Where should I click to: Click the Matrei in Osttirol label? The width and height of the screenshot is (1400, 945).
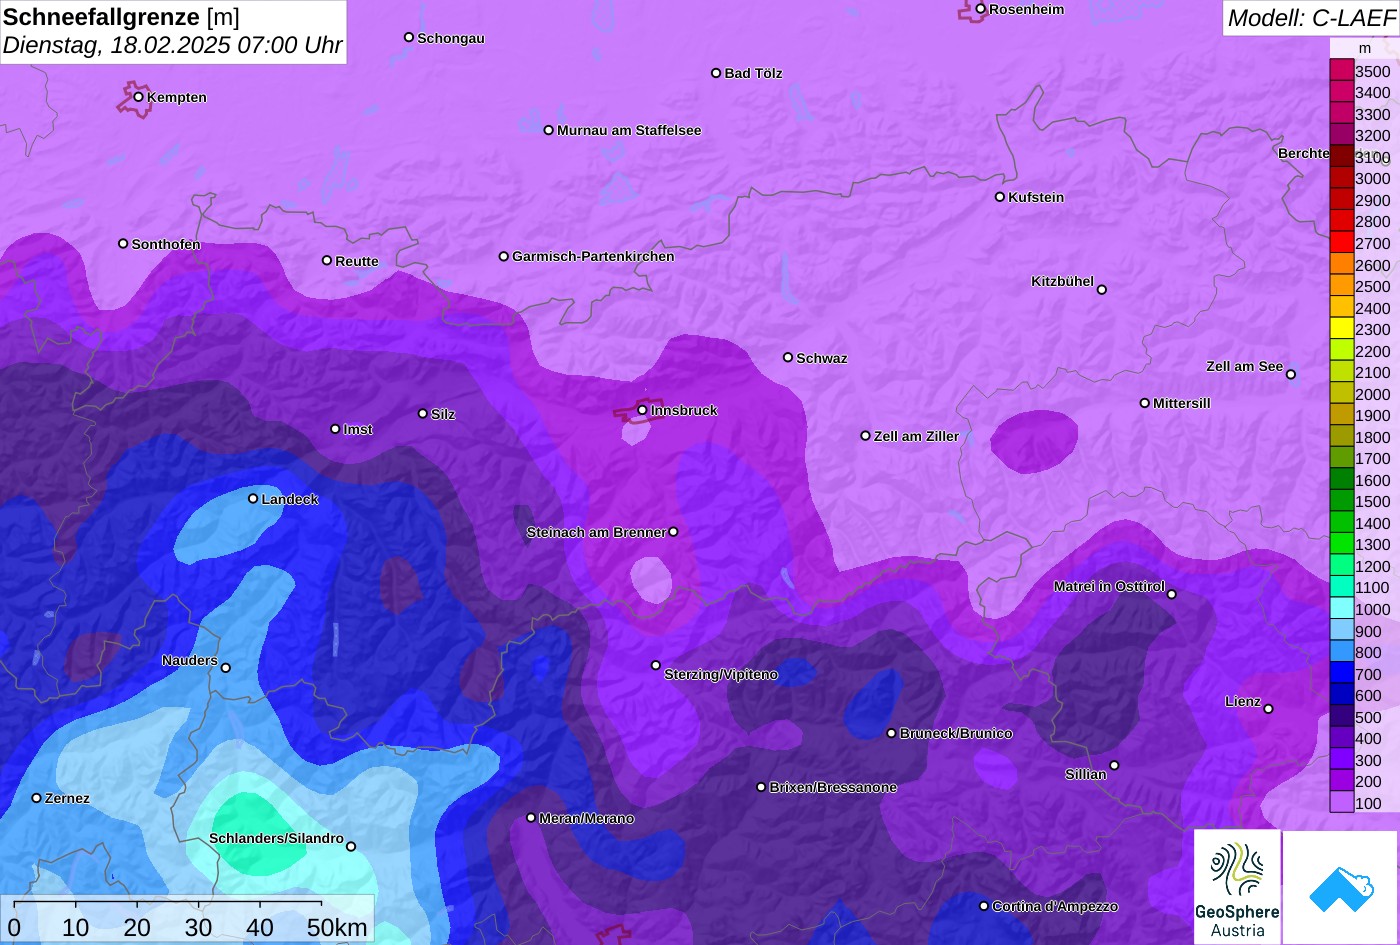(x=1109, y=587)
